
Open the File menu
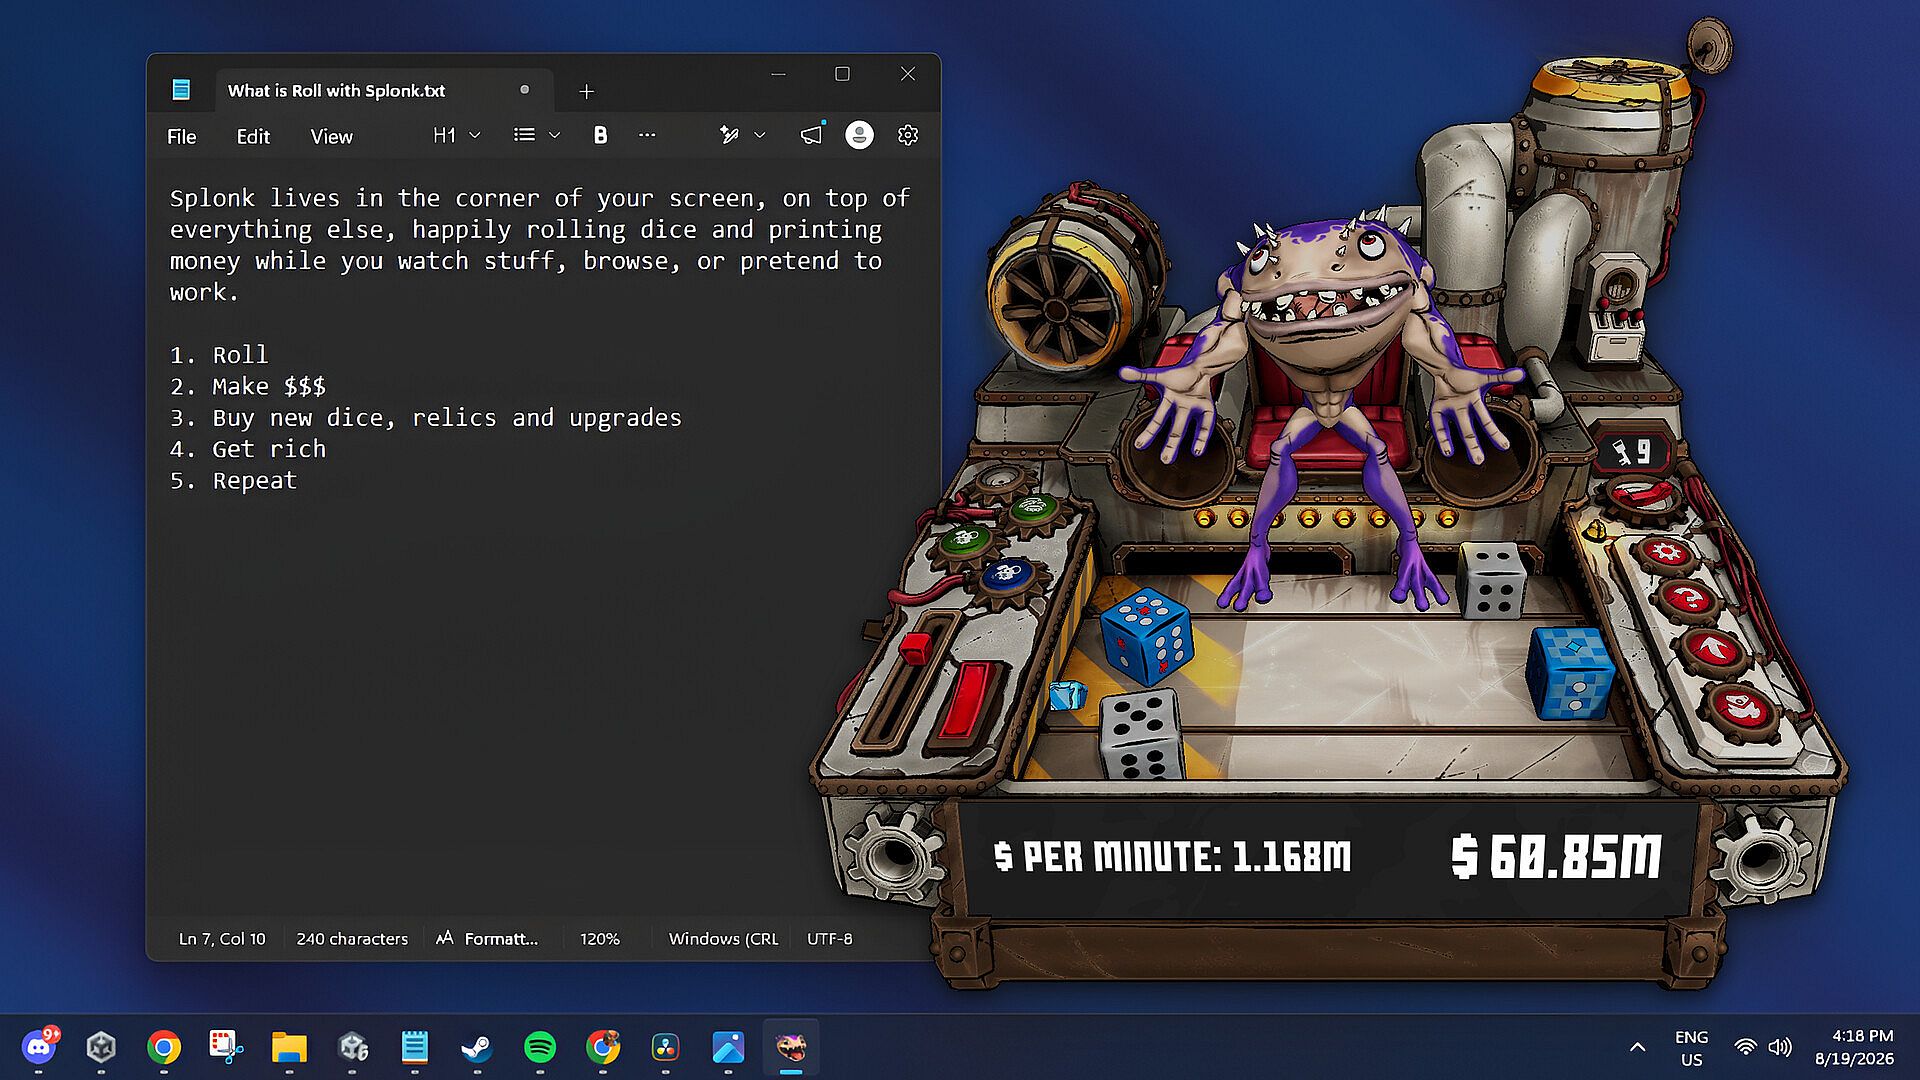(181, 136)
